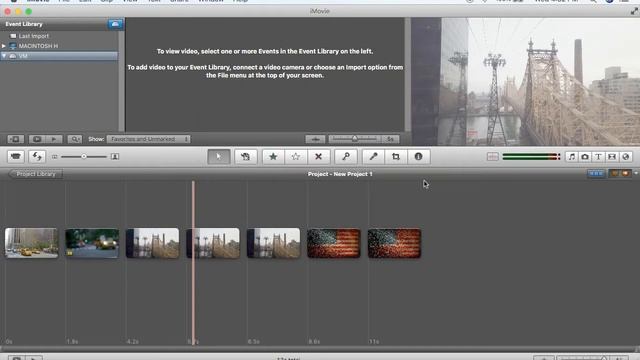The height and width of the screenshot is (360, 640).
Task: Adjust the project thumbnail size slider
Action: click(84, 157)
